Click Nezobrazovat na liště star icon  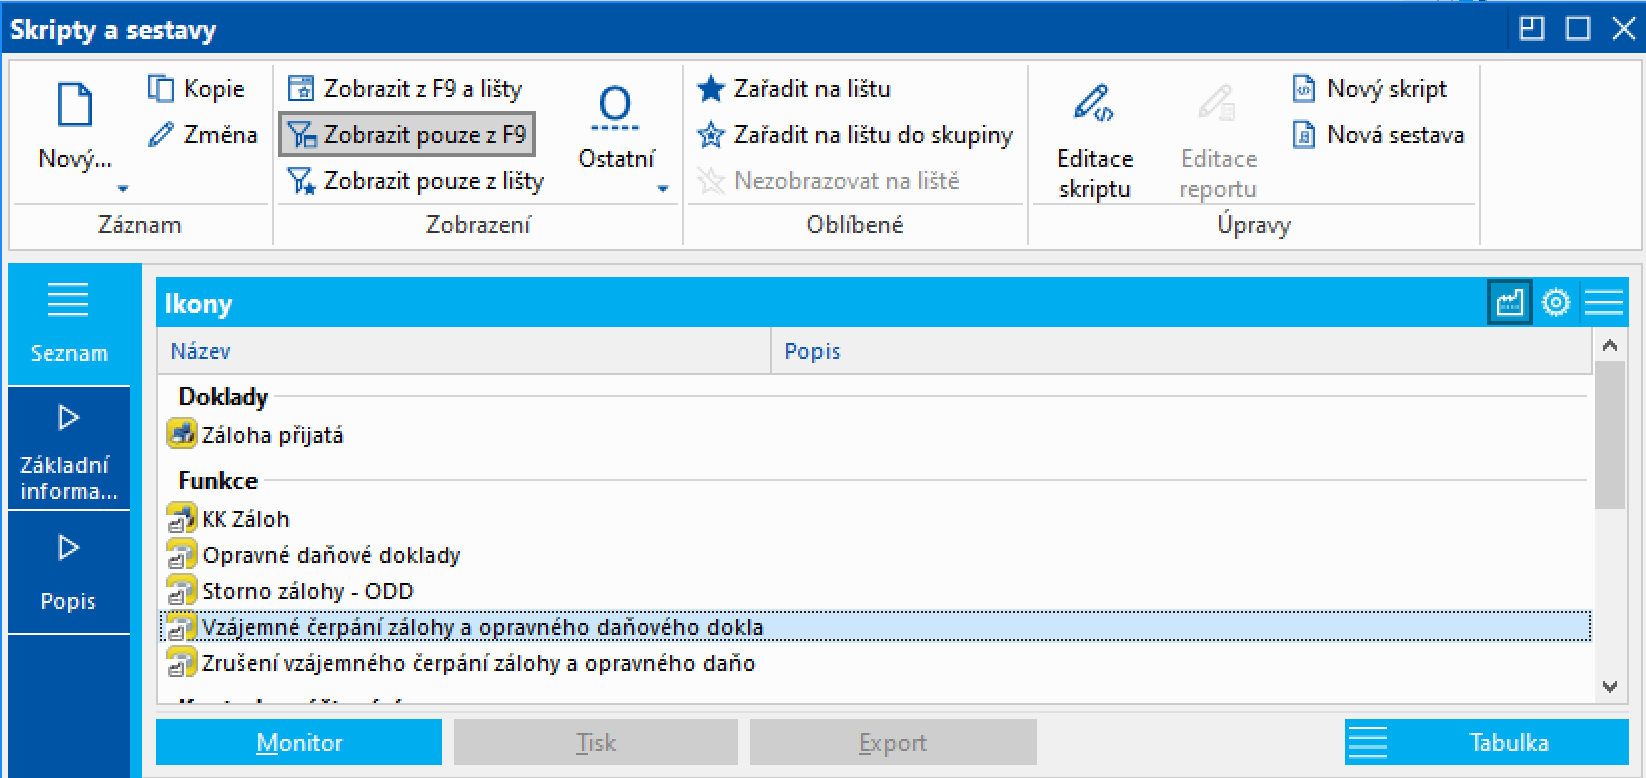711,181
